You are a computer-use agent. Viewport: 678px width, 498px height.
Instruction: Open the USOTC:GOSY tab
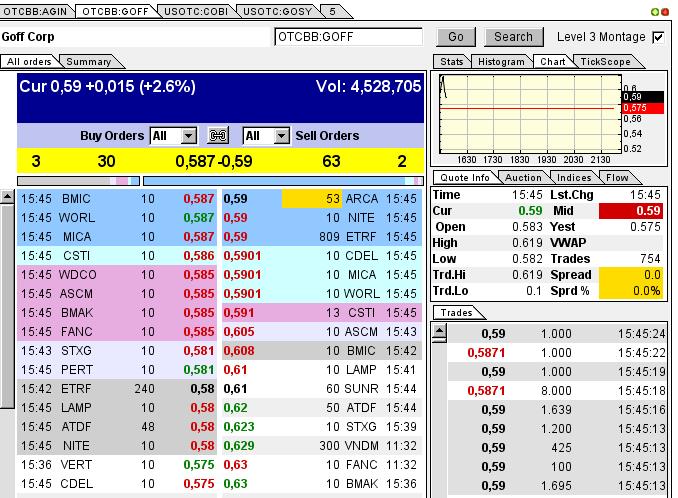(277, 11)
